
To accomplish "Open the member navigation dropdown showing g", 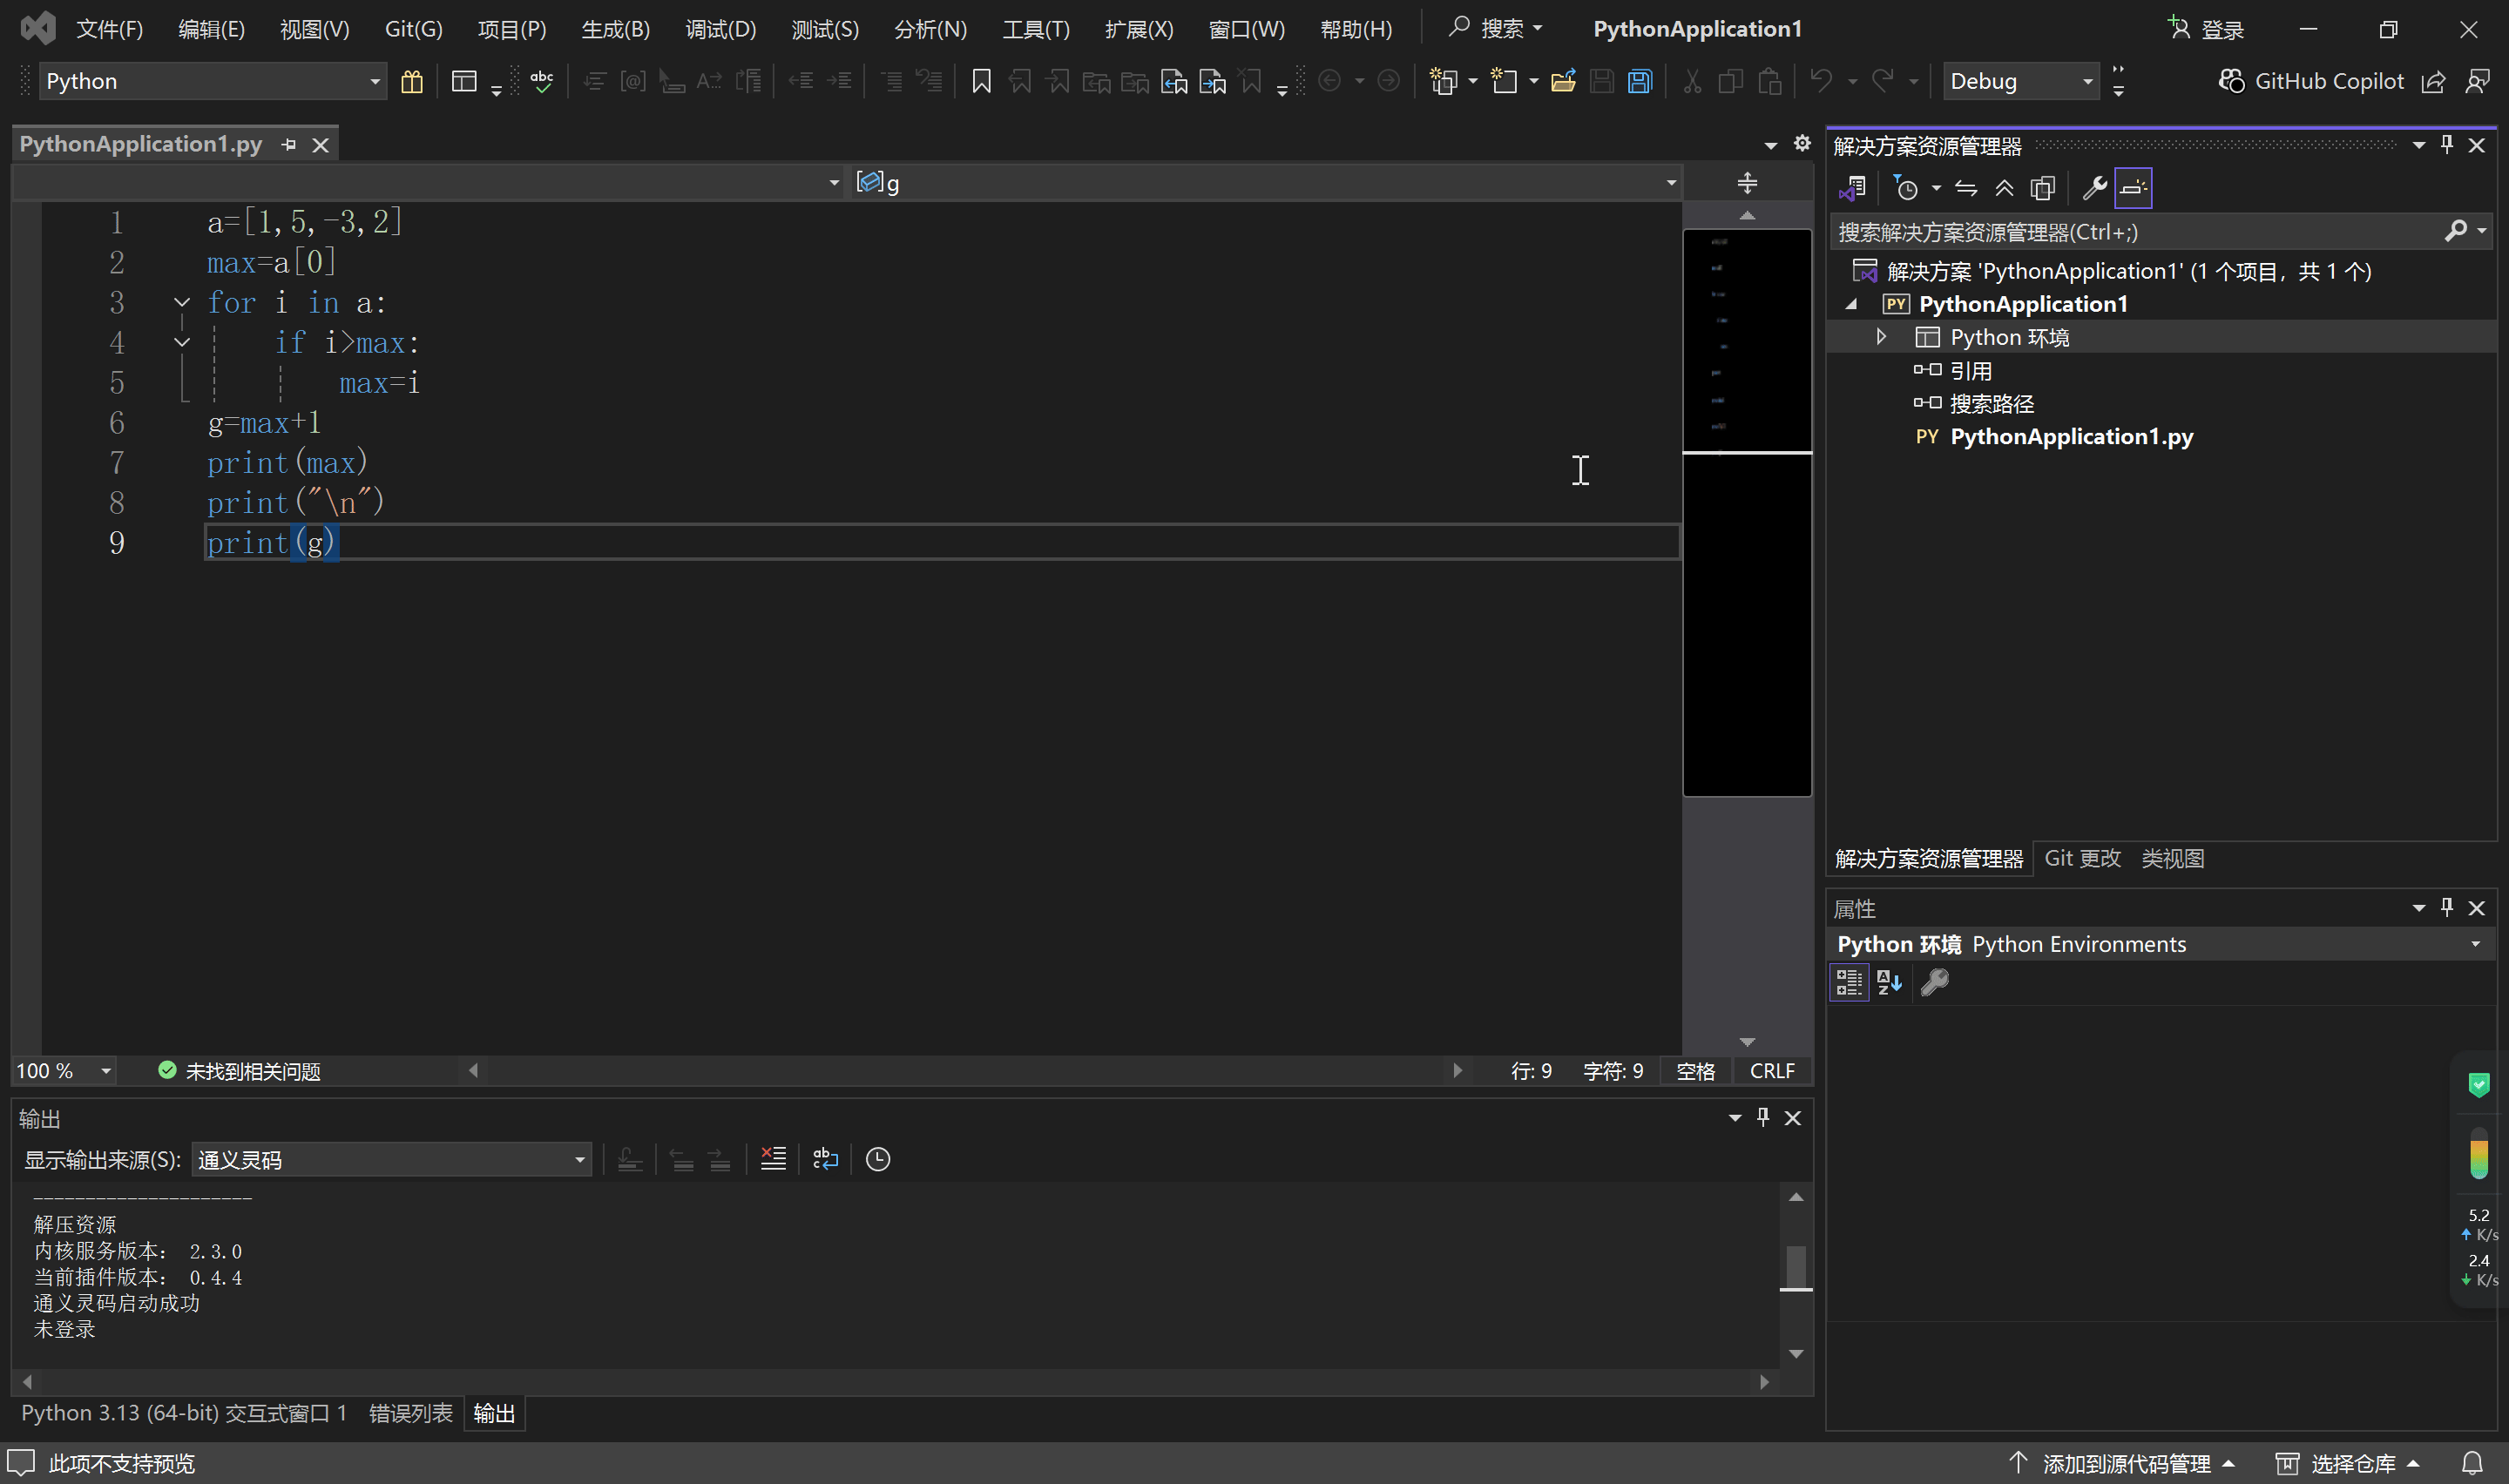I will click(1266, 182).
